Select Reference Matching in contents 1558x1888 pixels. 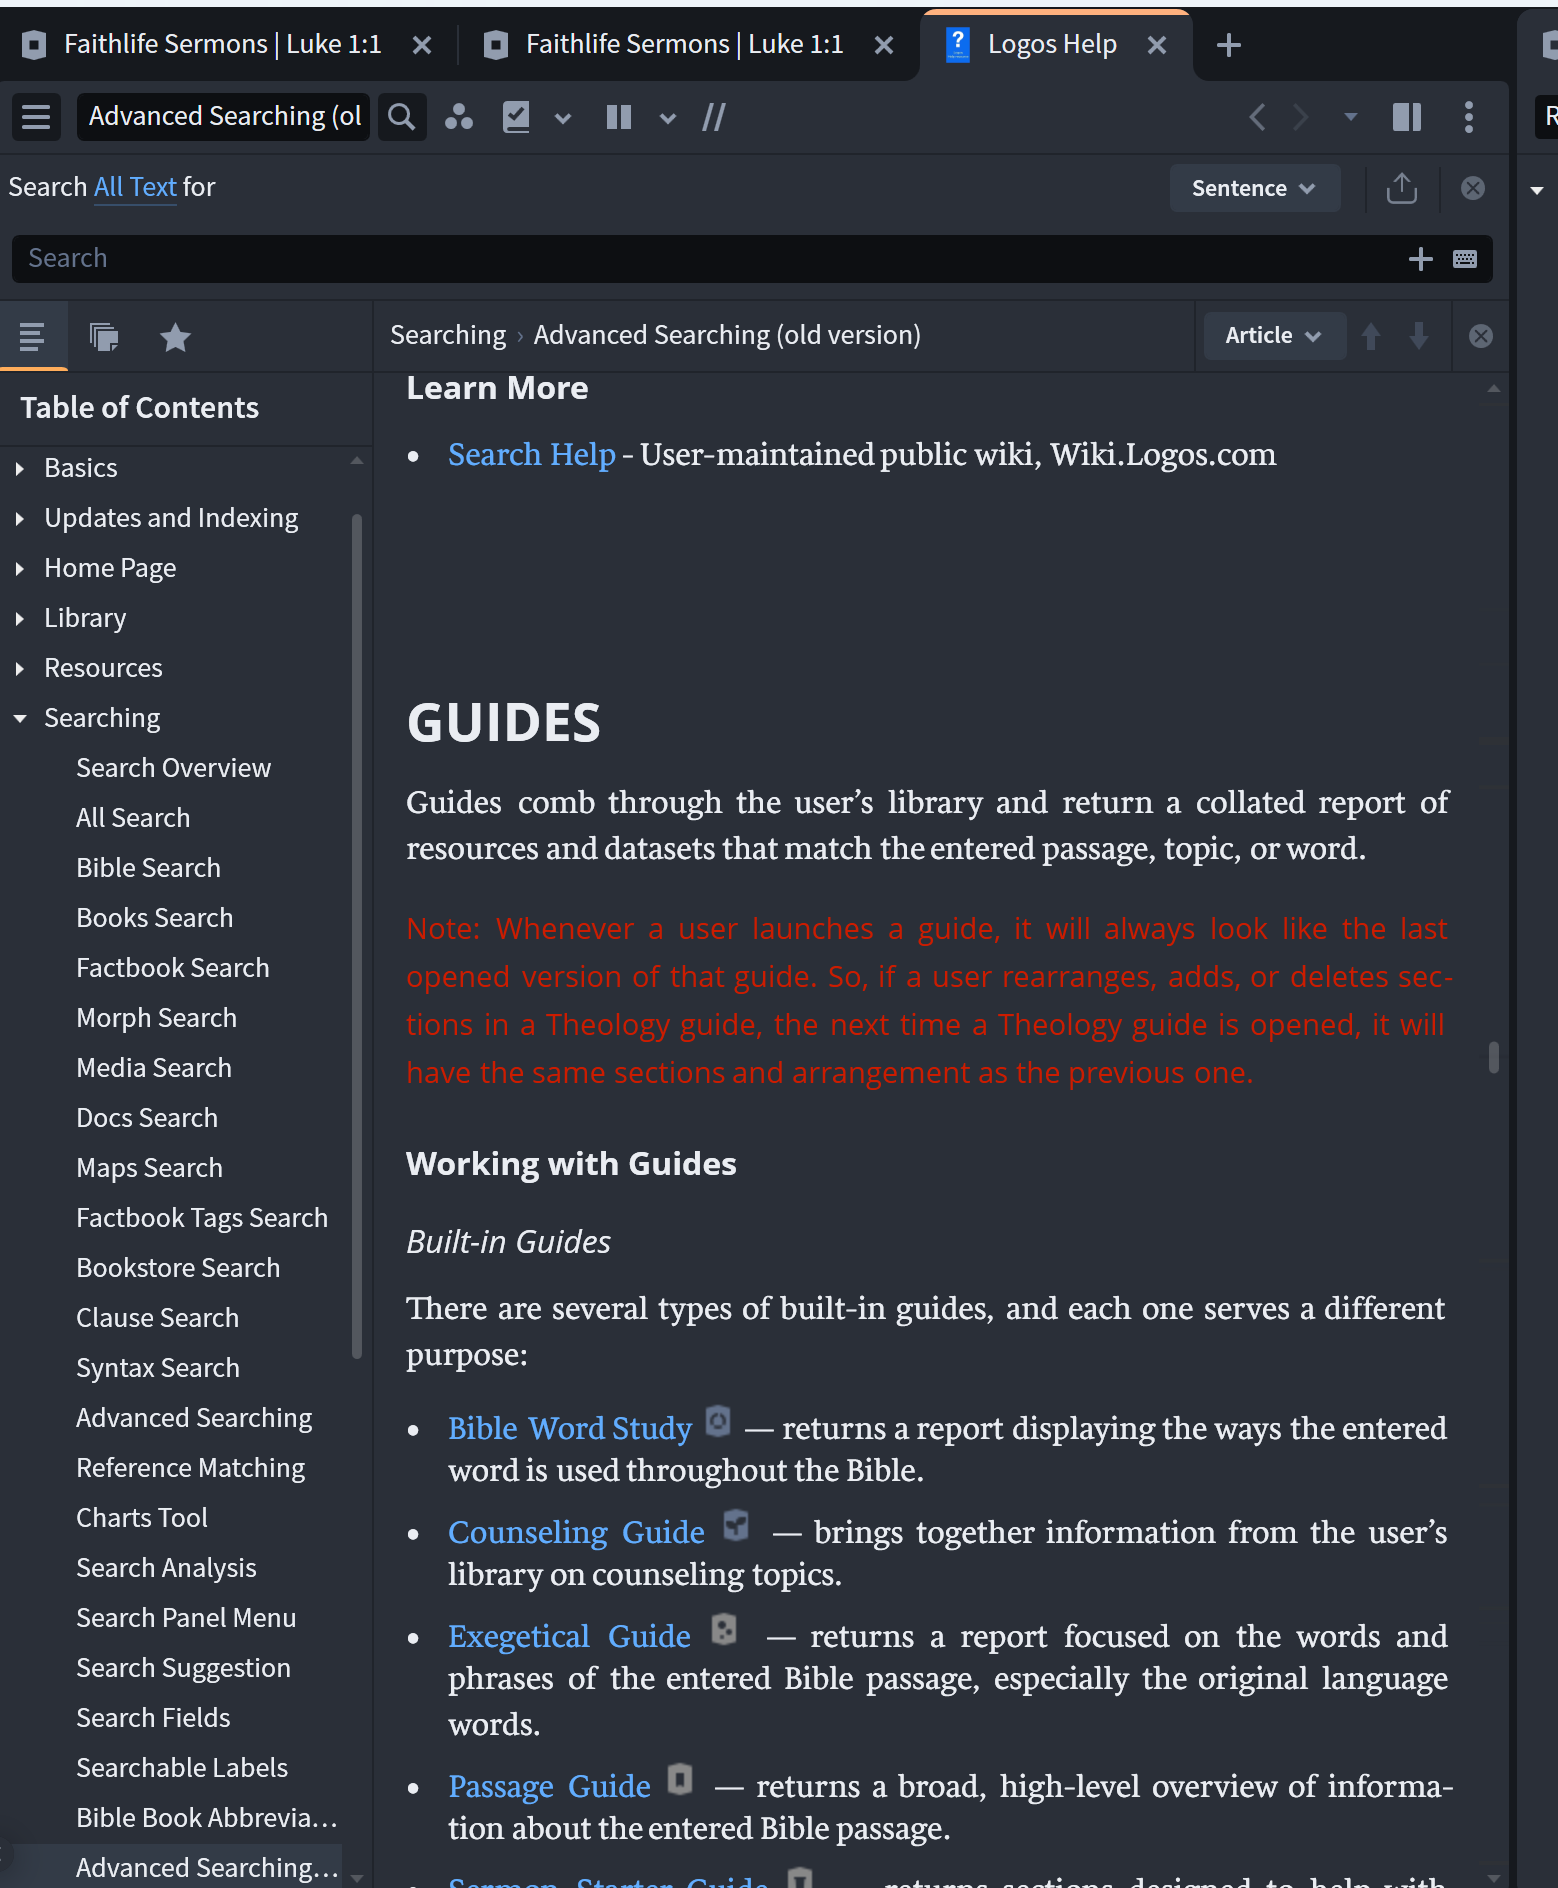point(190,1468)
